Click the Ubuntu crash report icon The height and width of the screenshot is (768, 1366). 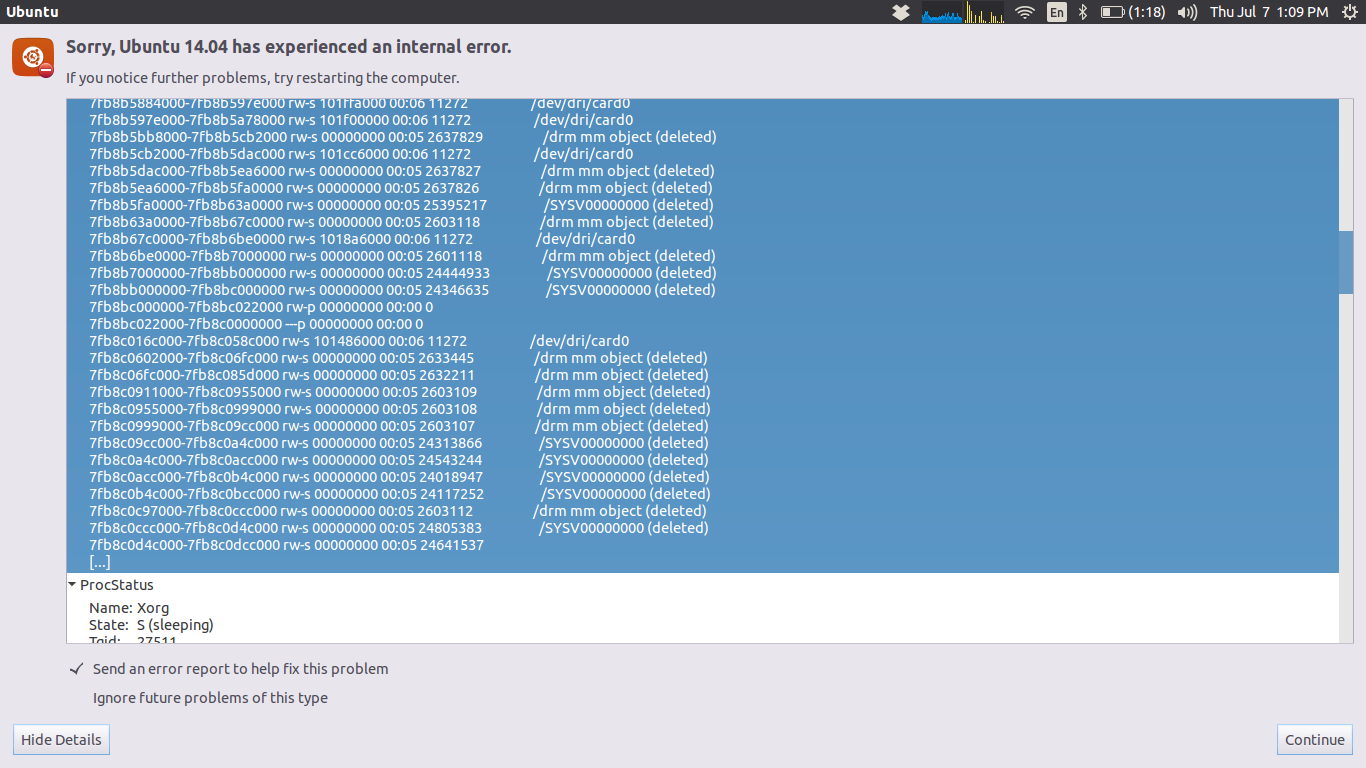[x=33, y=57]
